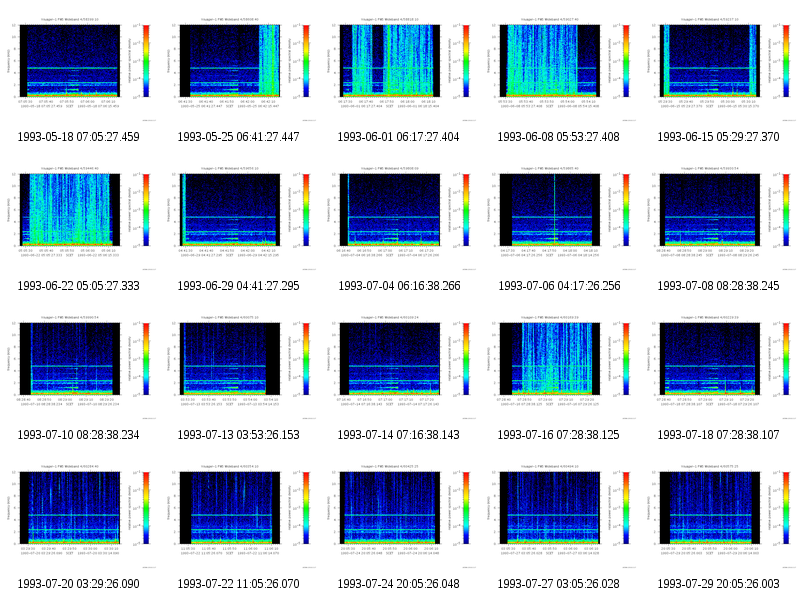This screenshot has width=800, height=596.
Task: Click the caption text 1993-05-25 06:41:27.447
Action: tap(238, 137)
